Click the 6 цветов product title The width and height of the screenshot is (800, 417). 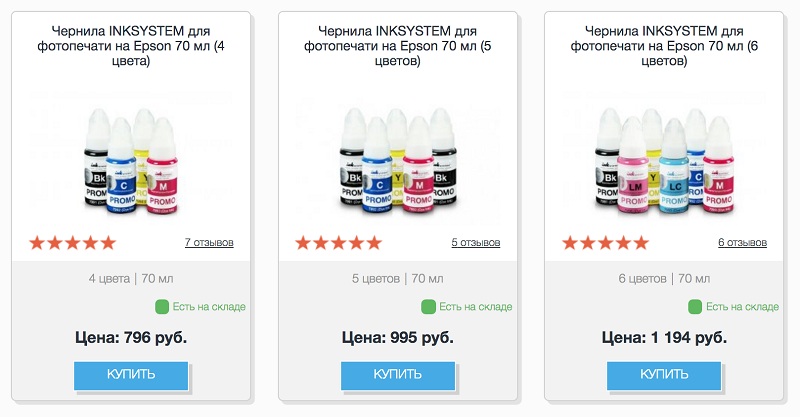pos(664,46)
